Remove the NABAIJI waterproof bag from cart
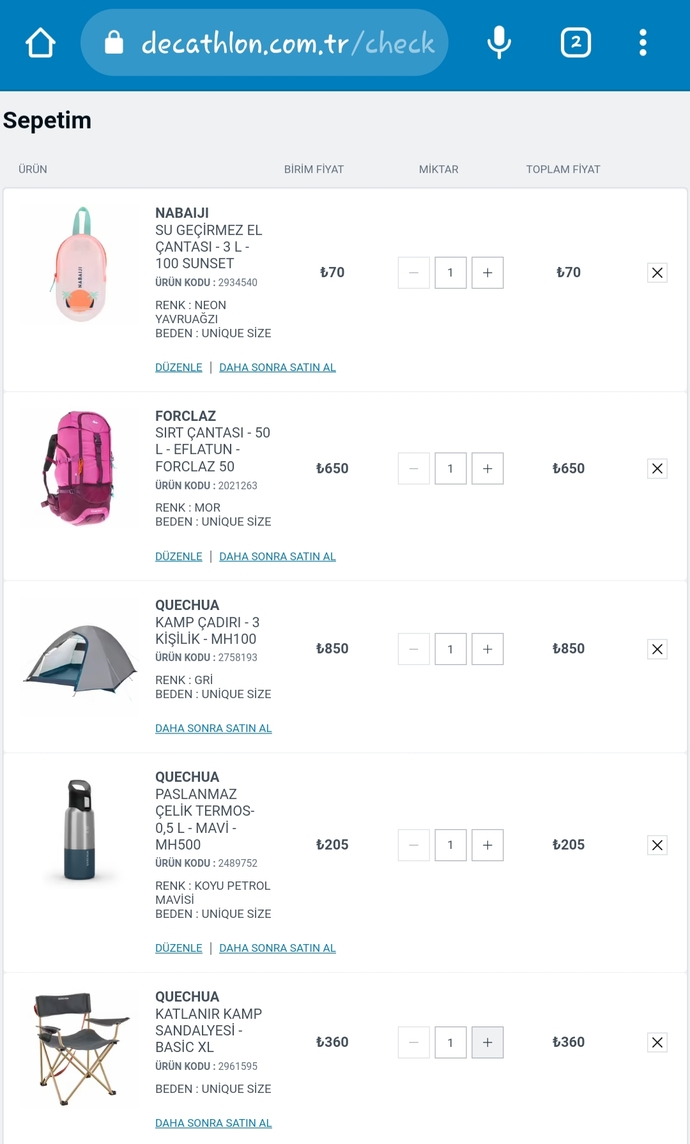Screen dimensions: 690x1144 (x=657, y=272)
